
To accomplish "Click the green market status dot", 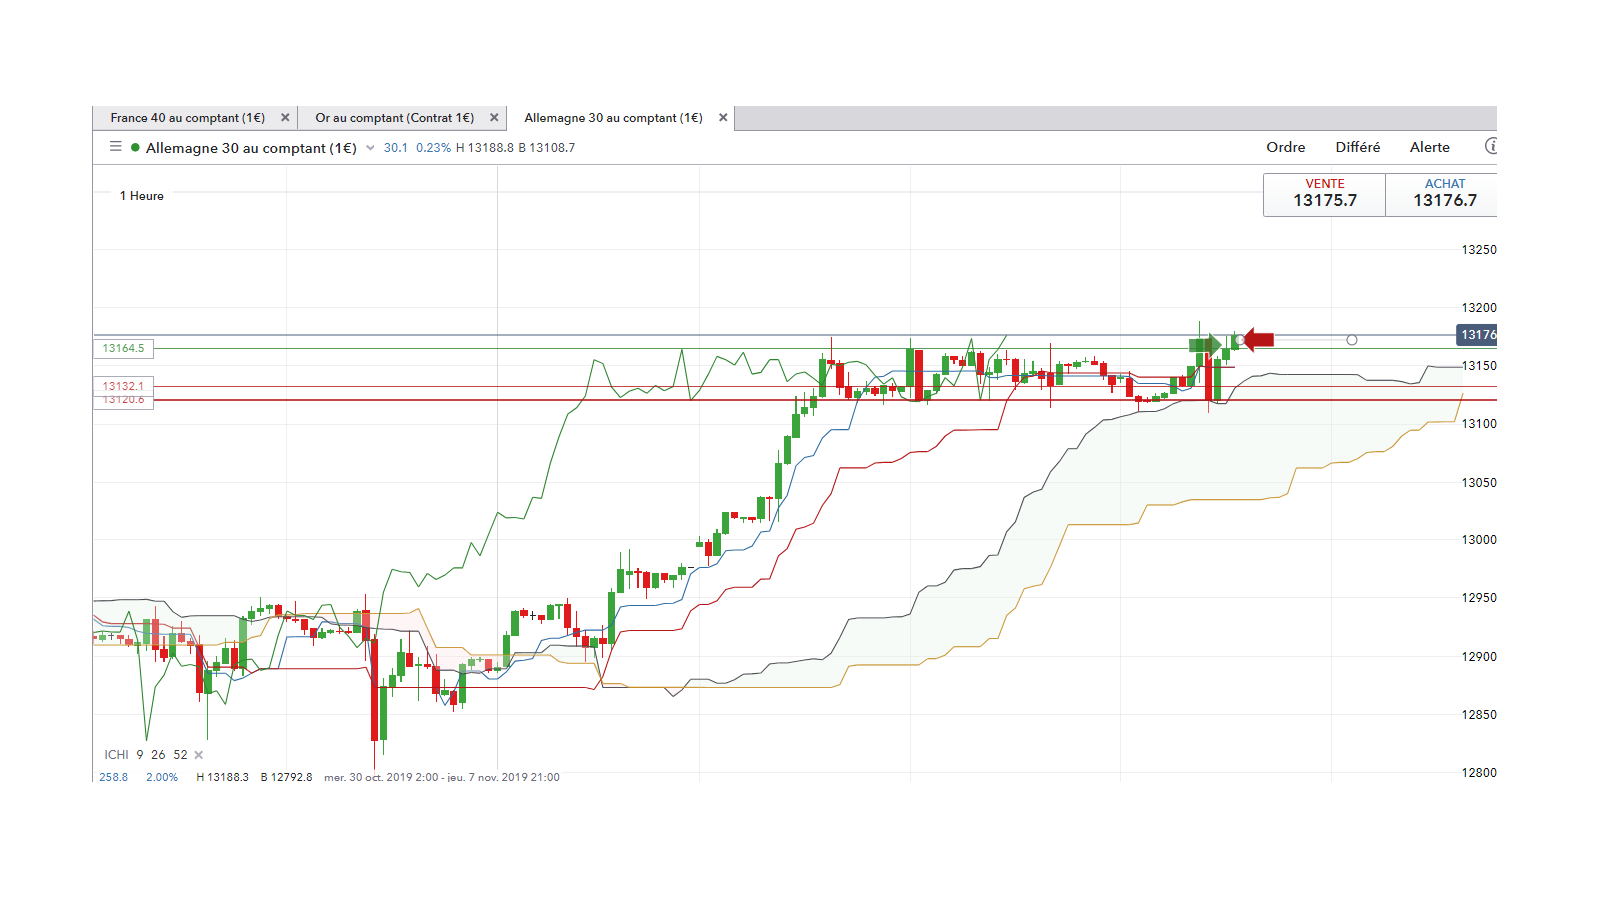I will (135, 148).
